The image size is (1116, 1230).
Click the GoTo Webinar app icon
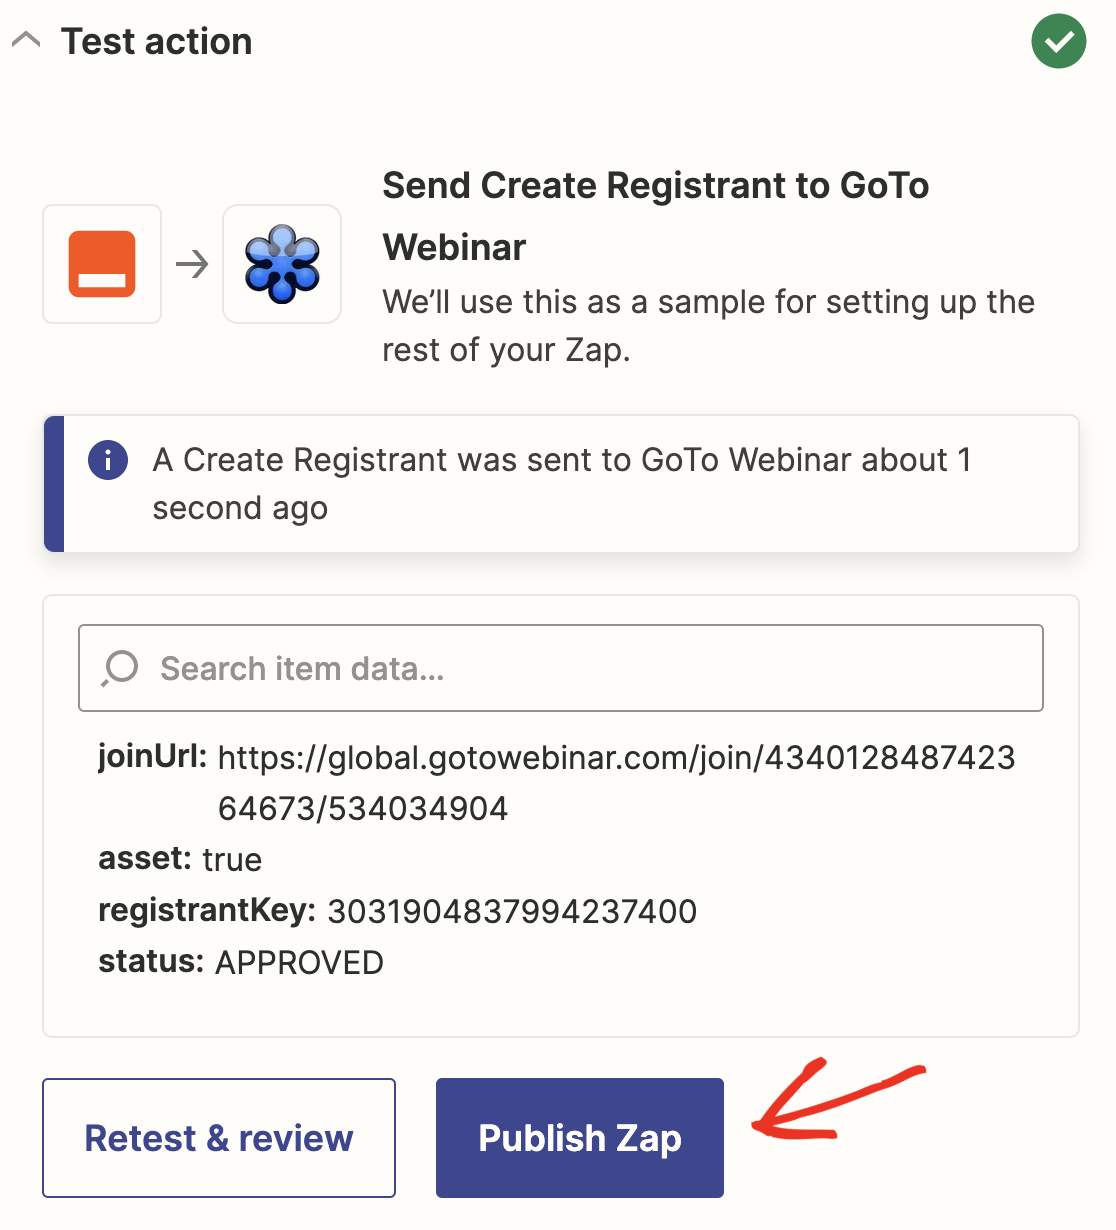[282, 264]
